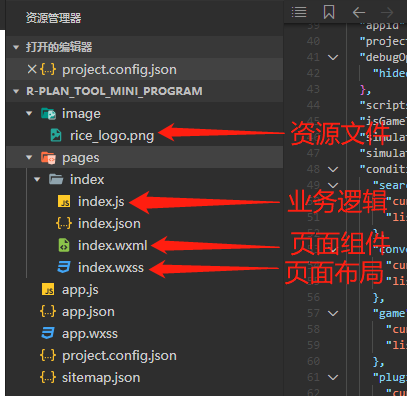Image resolution: width=407 pixels, height=396 pixels.
Task: Navigate back with the left arrow icon
Action: coord(359,13)
